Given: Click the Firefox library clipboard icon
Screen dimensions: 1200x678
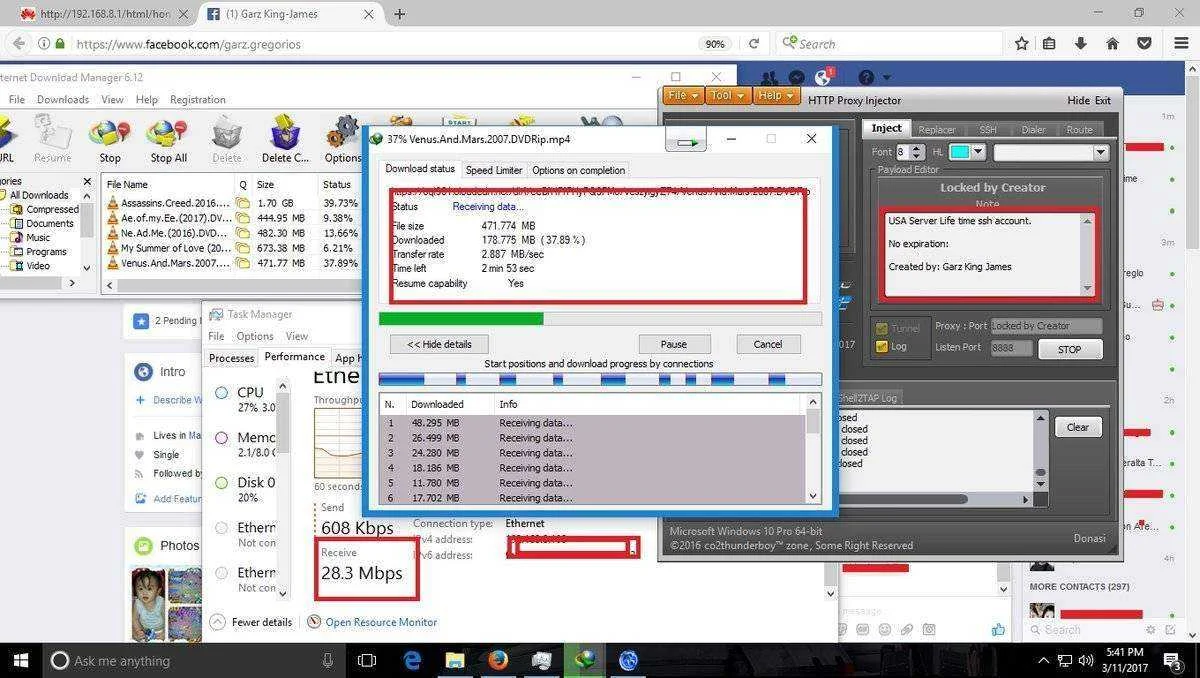Looking at the screenshot, I should [x=1050, y=44].
